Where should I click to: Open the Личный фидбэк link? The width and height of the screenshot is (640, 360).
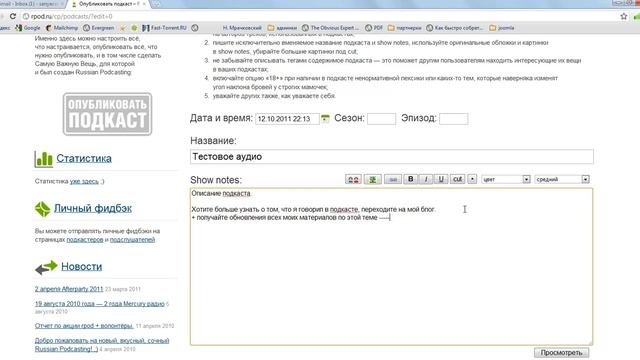click(93, 208)
